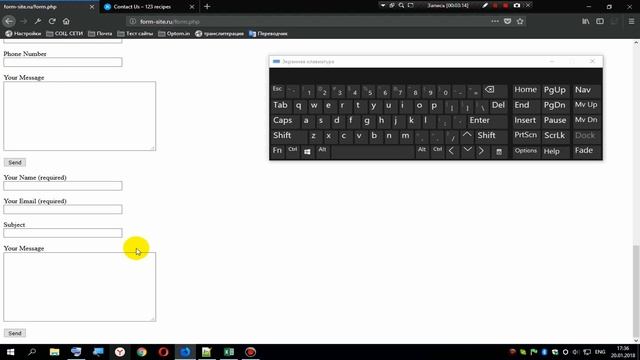
Task: Tap the Windows logo key on keyboard
Action: [307, 151]
